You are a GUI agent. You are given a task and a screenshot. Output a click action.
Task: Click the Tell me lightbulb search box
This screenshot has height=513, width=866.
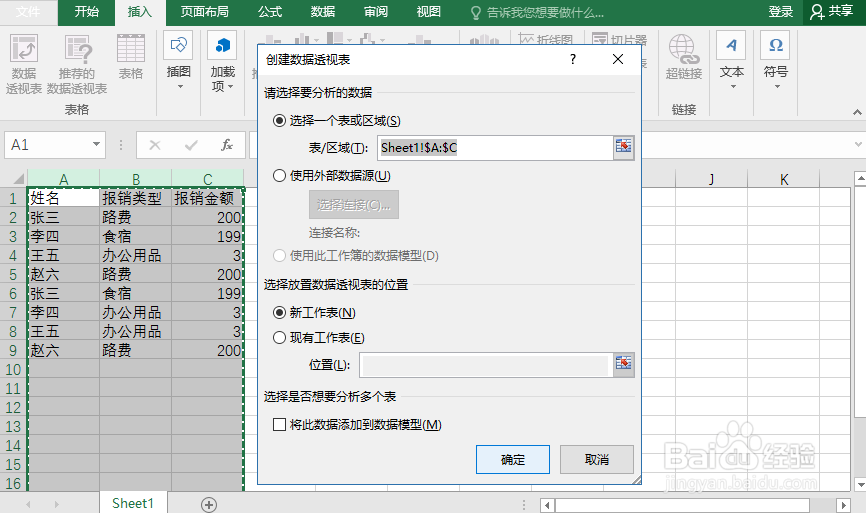click(x=537, y=13)
